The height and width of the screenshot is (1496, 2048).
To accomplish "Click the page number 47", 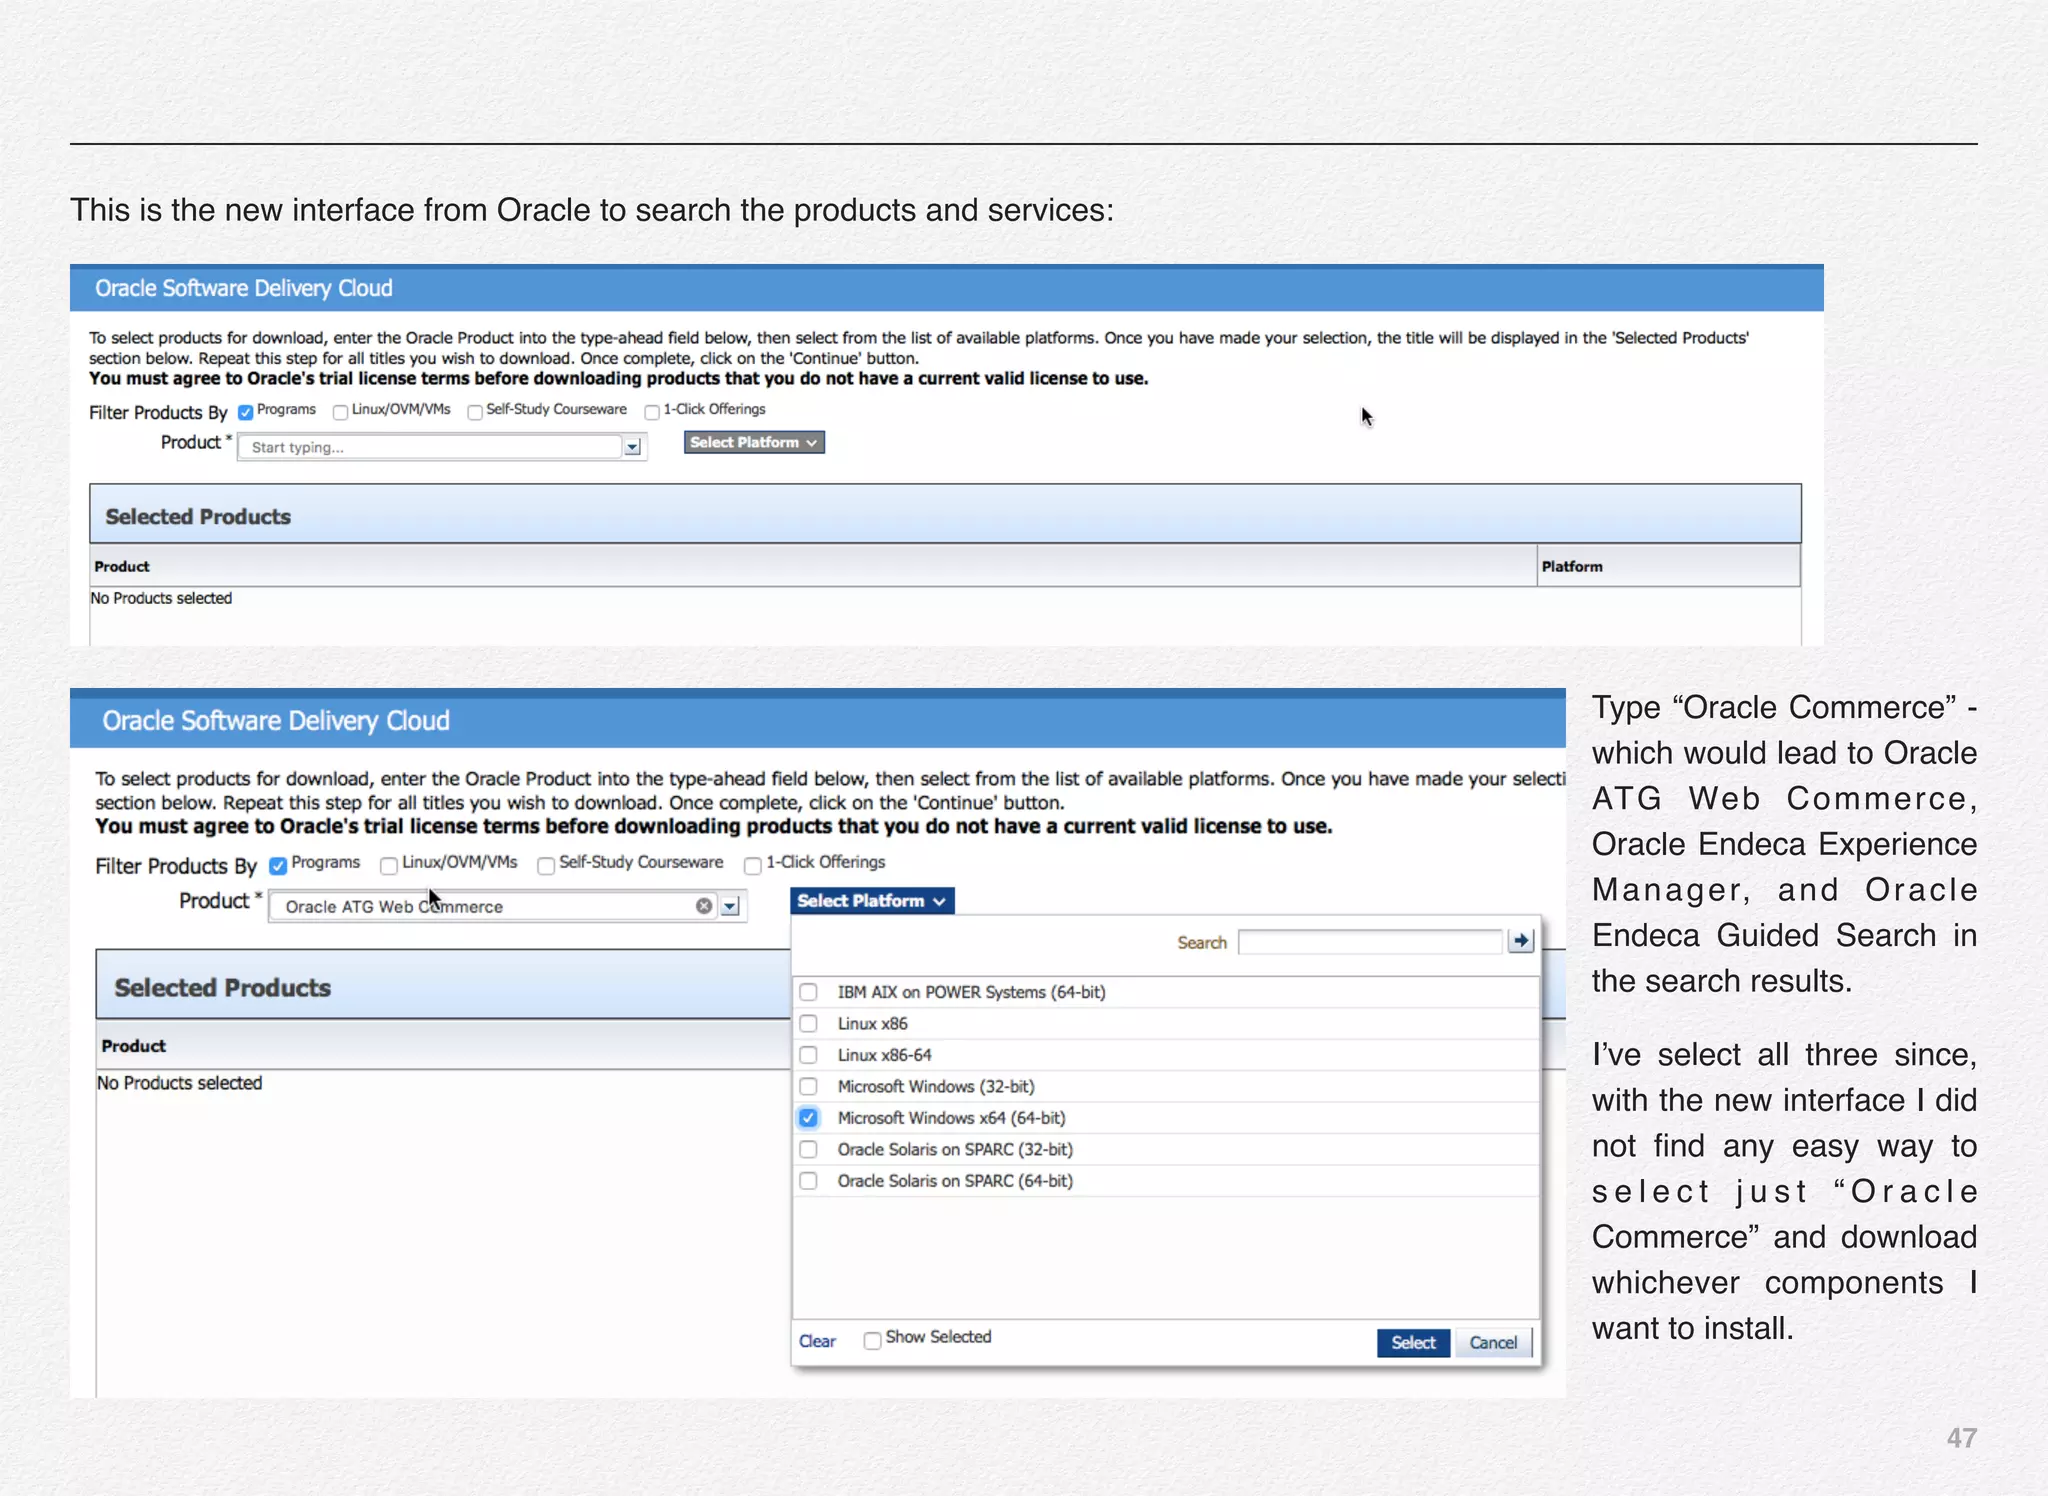I will pyautogui.click(x=1961, y=1438).
